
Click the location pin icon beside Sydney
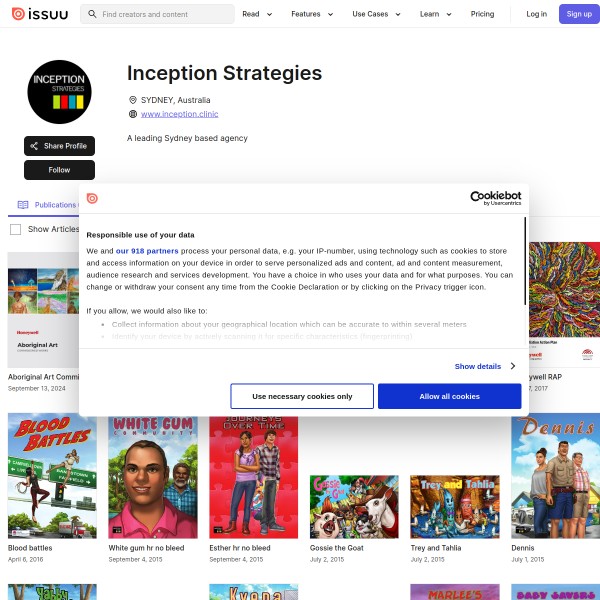click(x=133, y=100)
